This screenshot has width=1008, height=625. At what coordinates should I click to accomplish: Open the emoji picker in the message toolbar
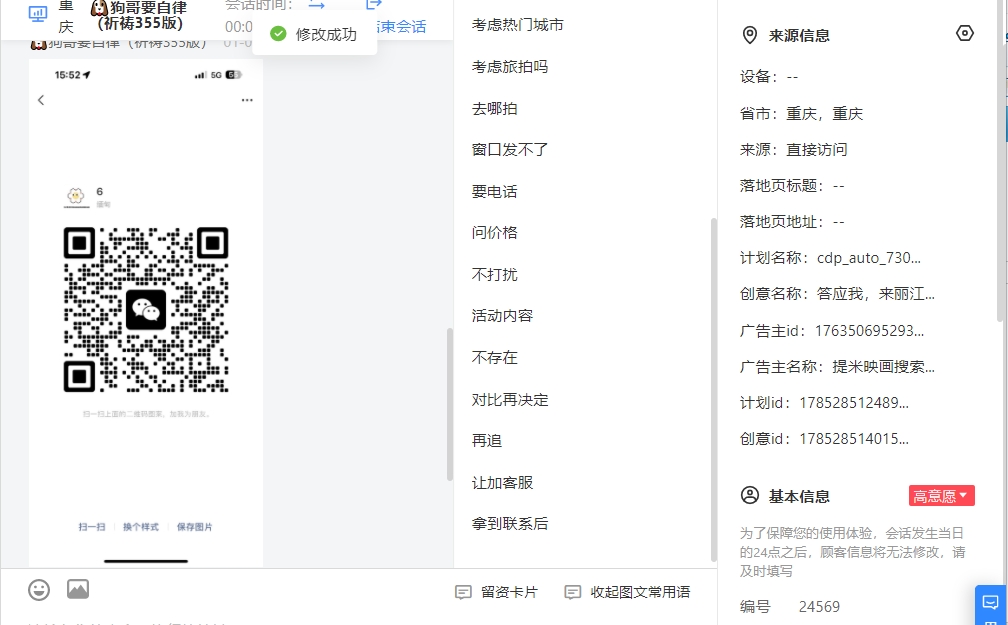[x=39, y=590]
